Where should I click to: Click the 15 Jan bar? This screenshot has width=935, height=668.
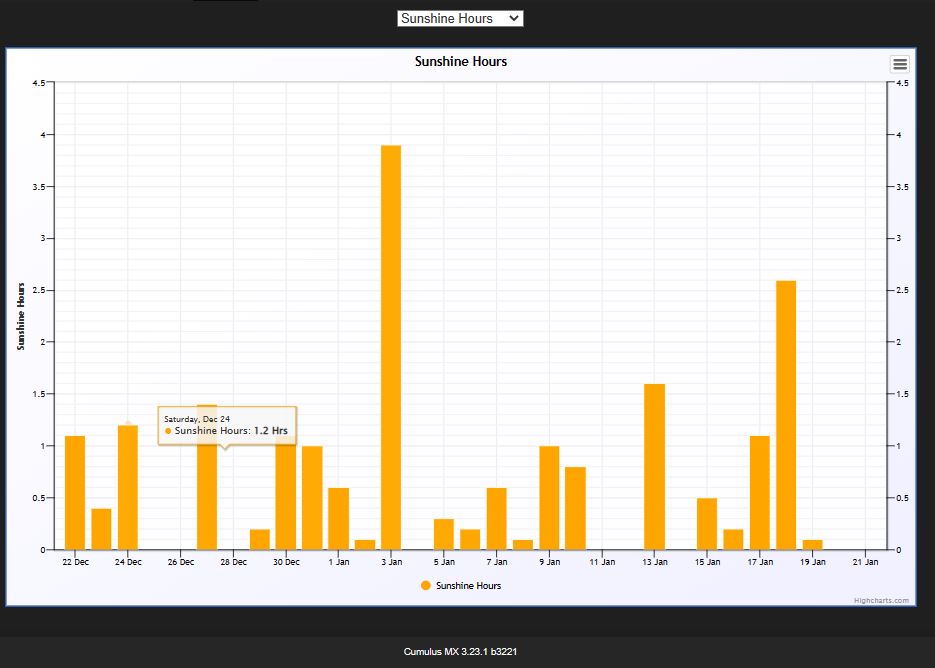click(x=707, y=523)
